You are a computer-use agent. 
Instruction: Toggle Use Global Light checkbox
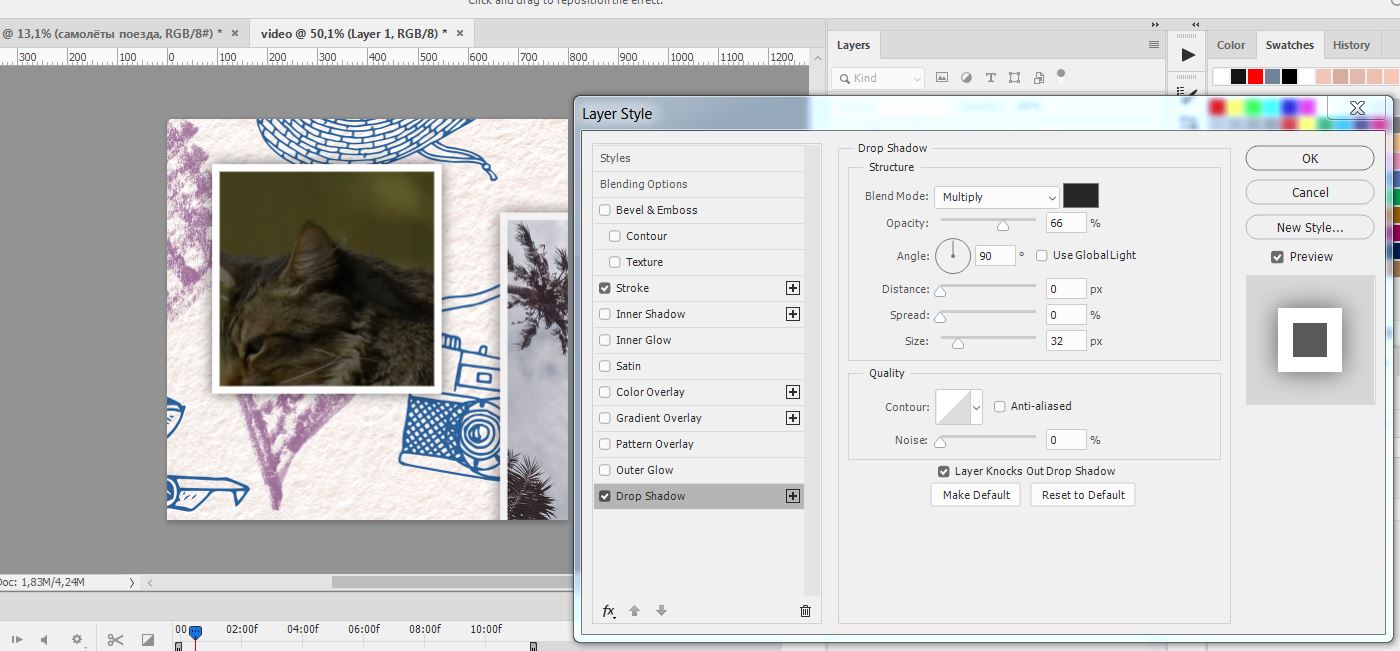1042,255
